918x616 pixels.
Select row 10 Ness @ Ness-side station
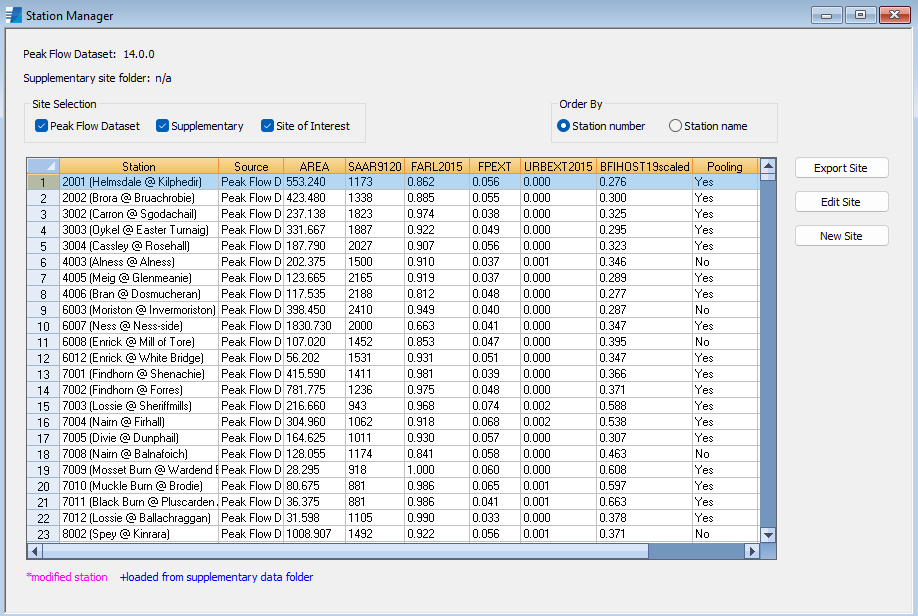point(139,326)
